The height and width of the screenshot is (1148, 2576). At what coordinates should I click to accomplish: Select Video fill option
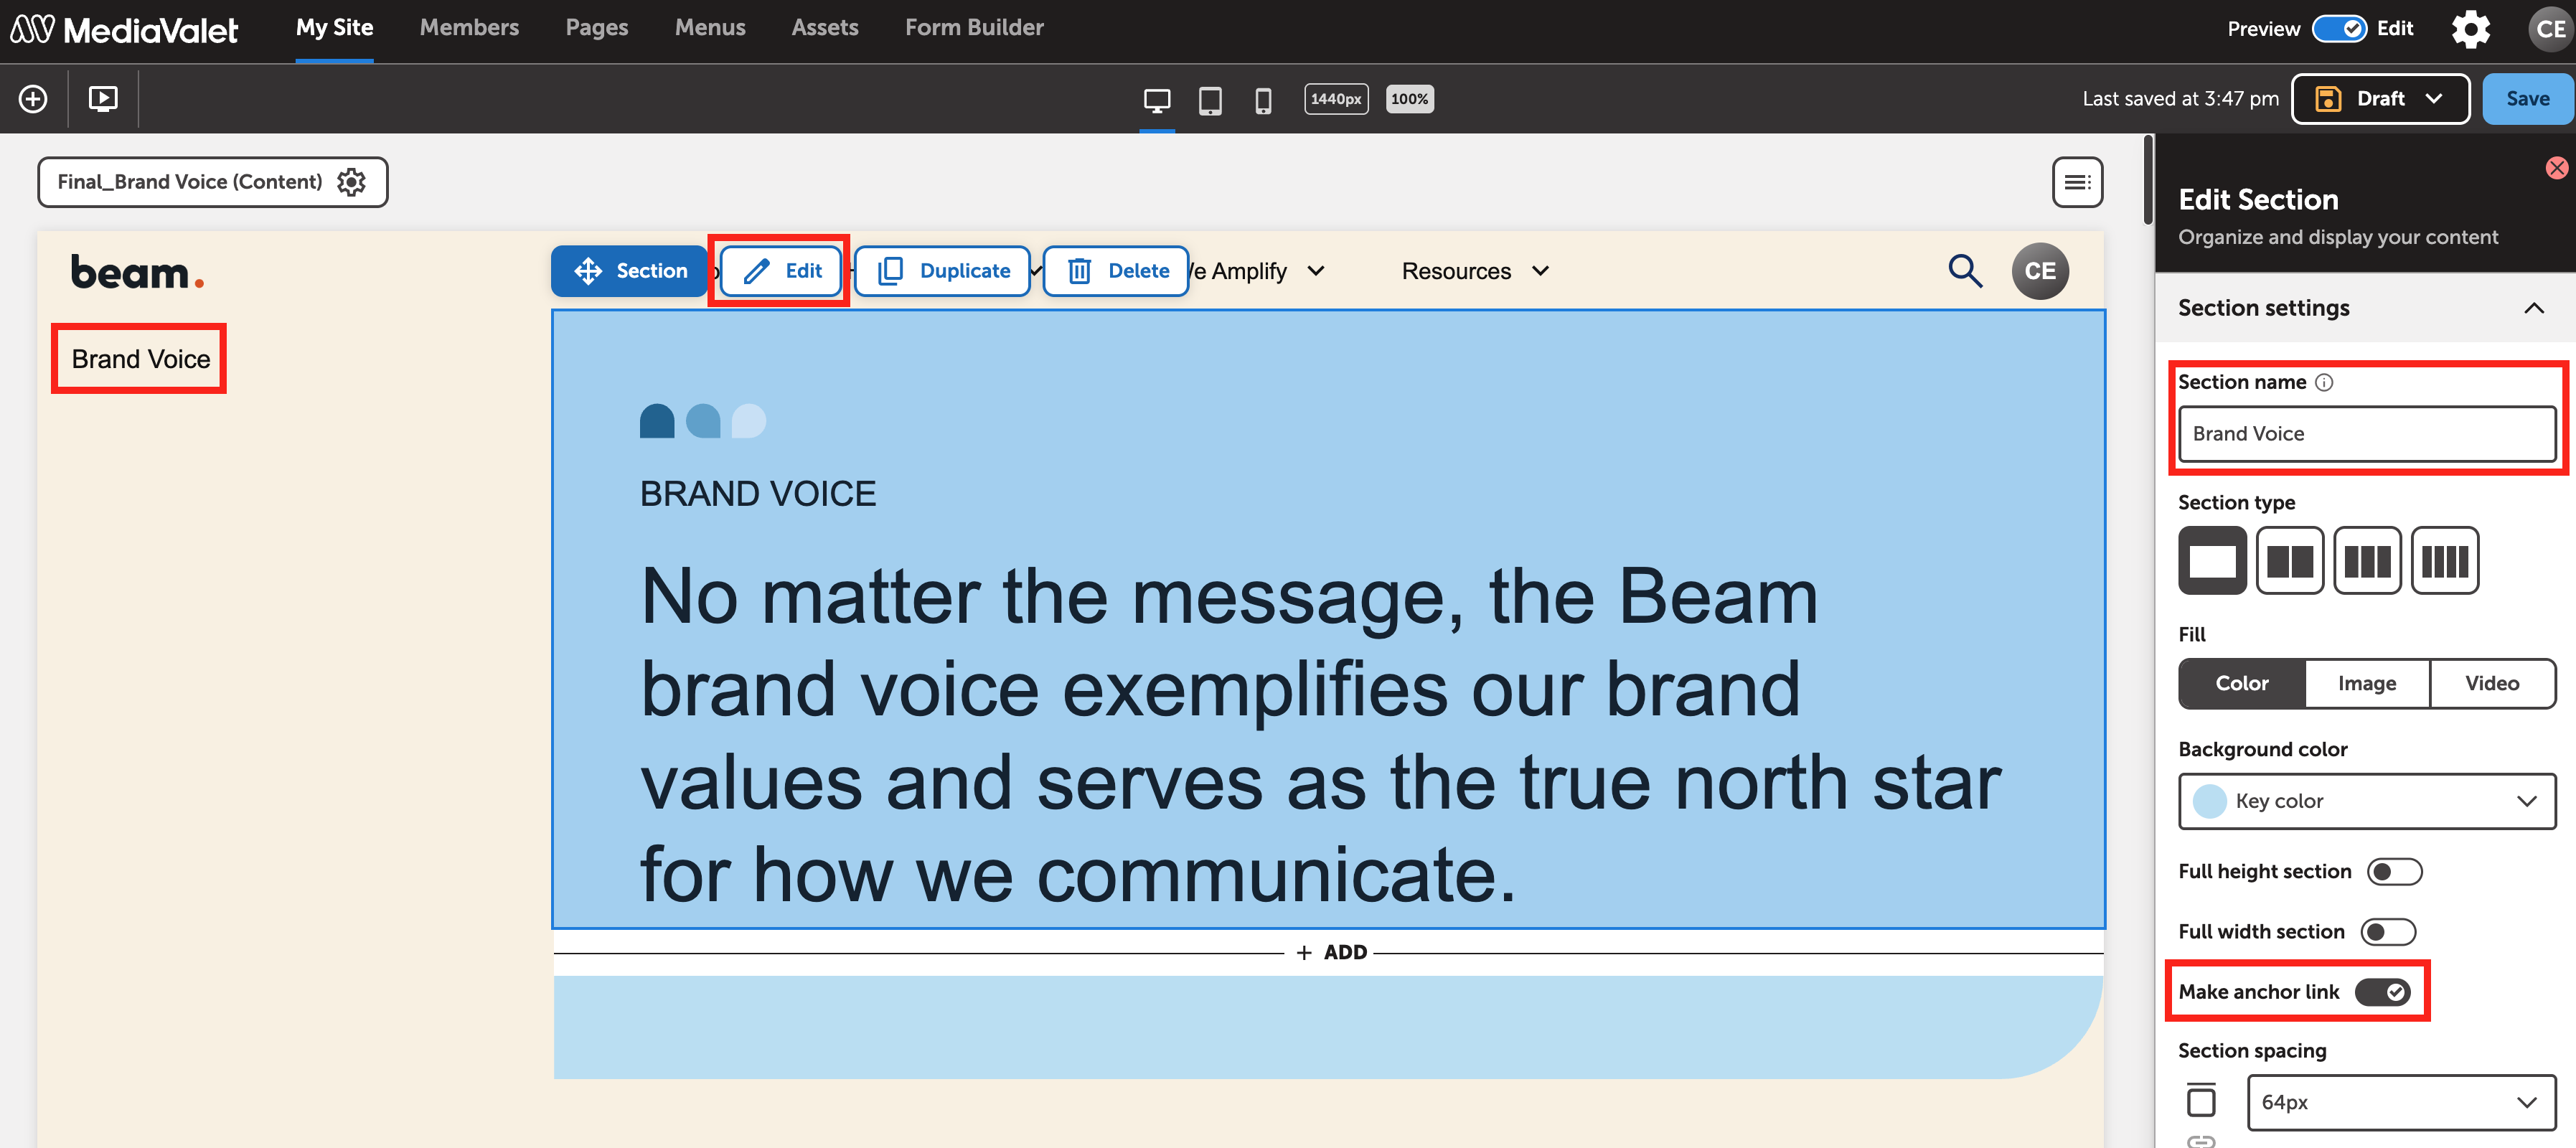[x=2491, y=684]
